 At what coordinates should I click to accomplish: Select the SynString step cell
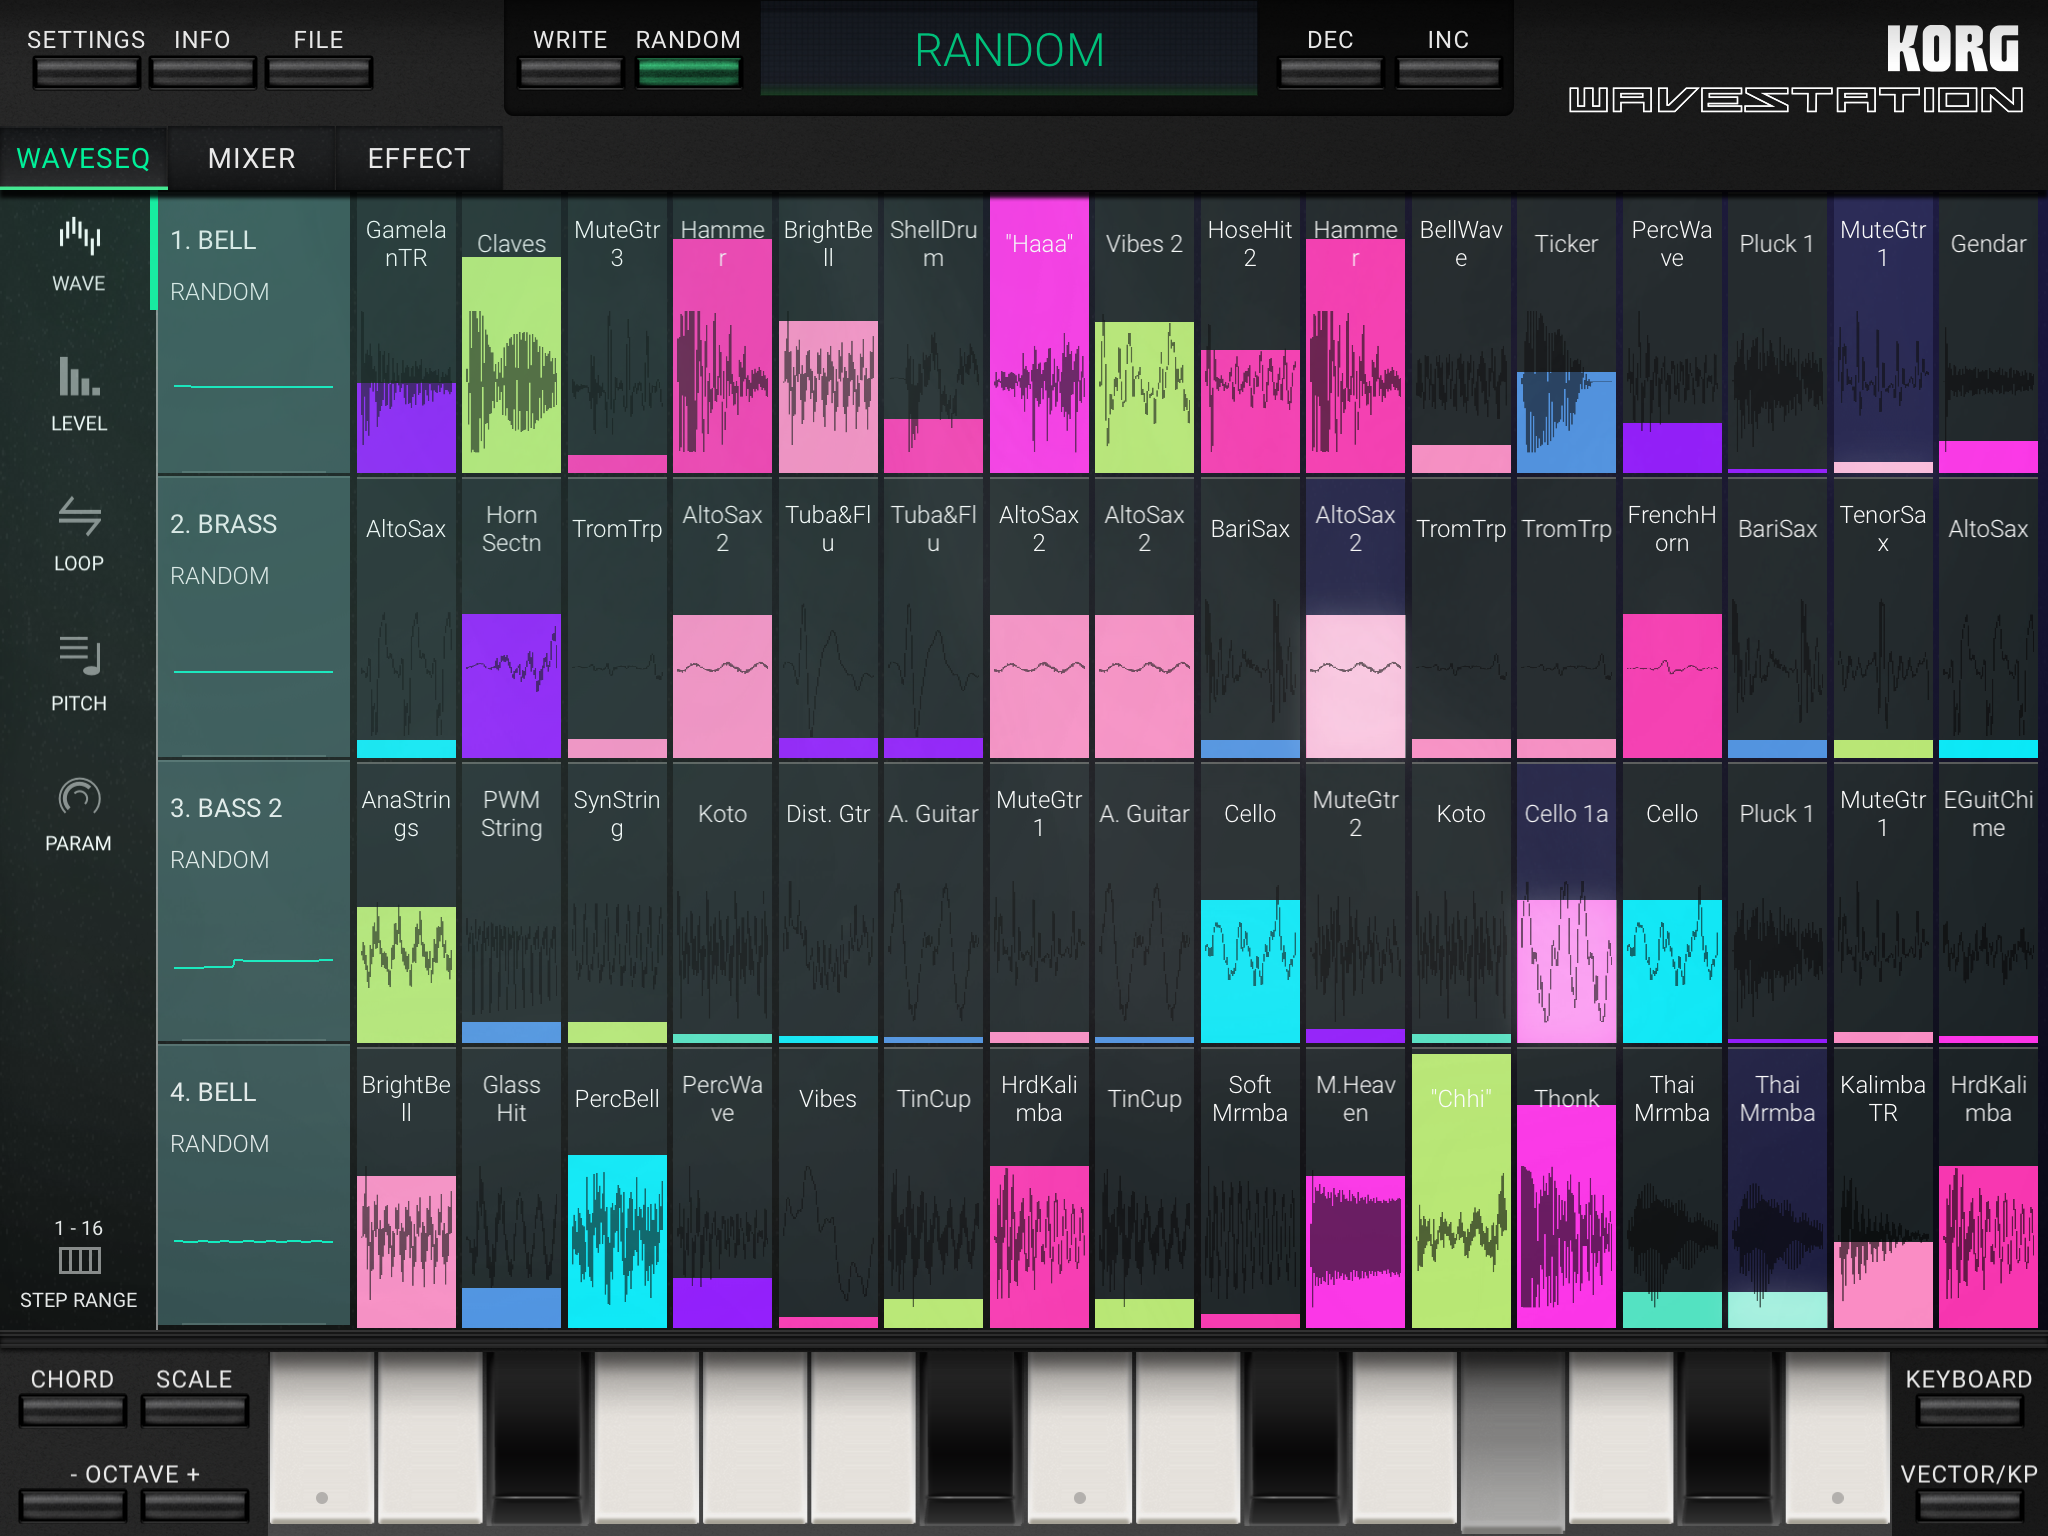[x=617, y=902]
